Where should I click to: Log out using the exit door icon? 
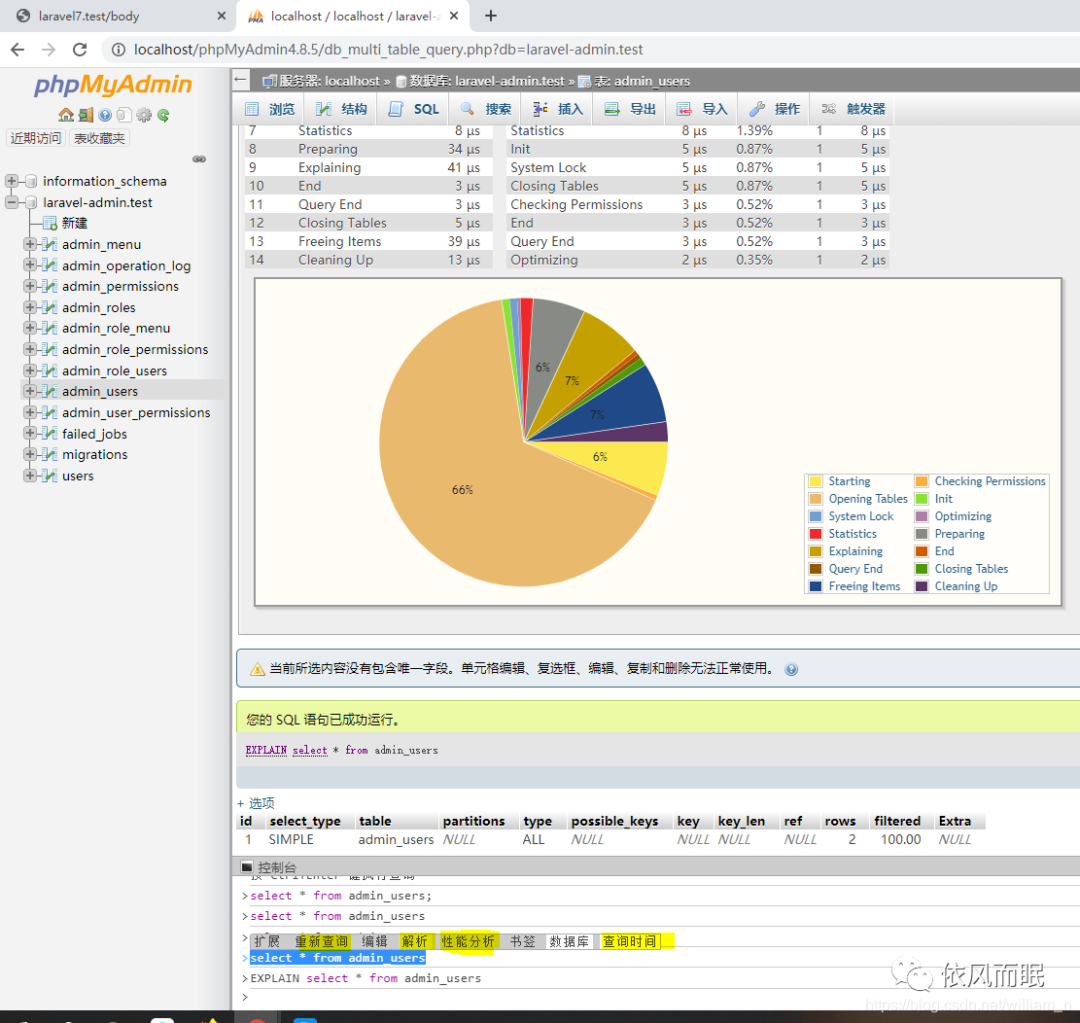tap(86, 115)
